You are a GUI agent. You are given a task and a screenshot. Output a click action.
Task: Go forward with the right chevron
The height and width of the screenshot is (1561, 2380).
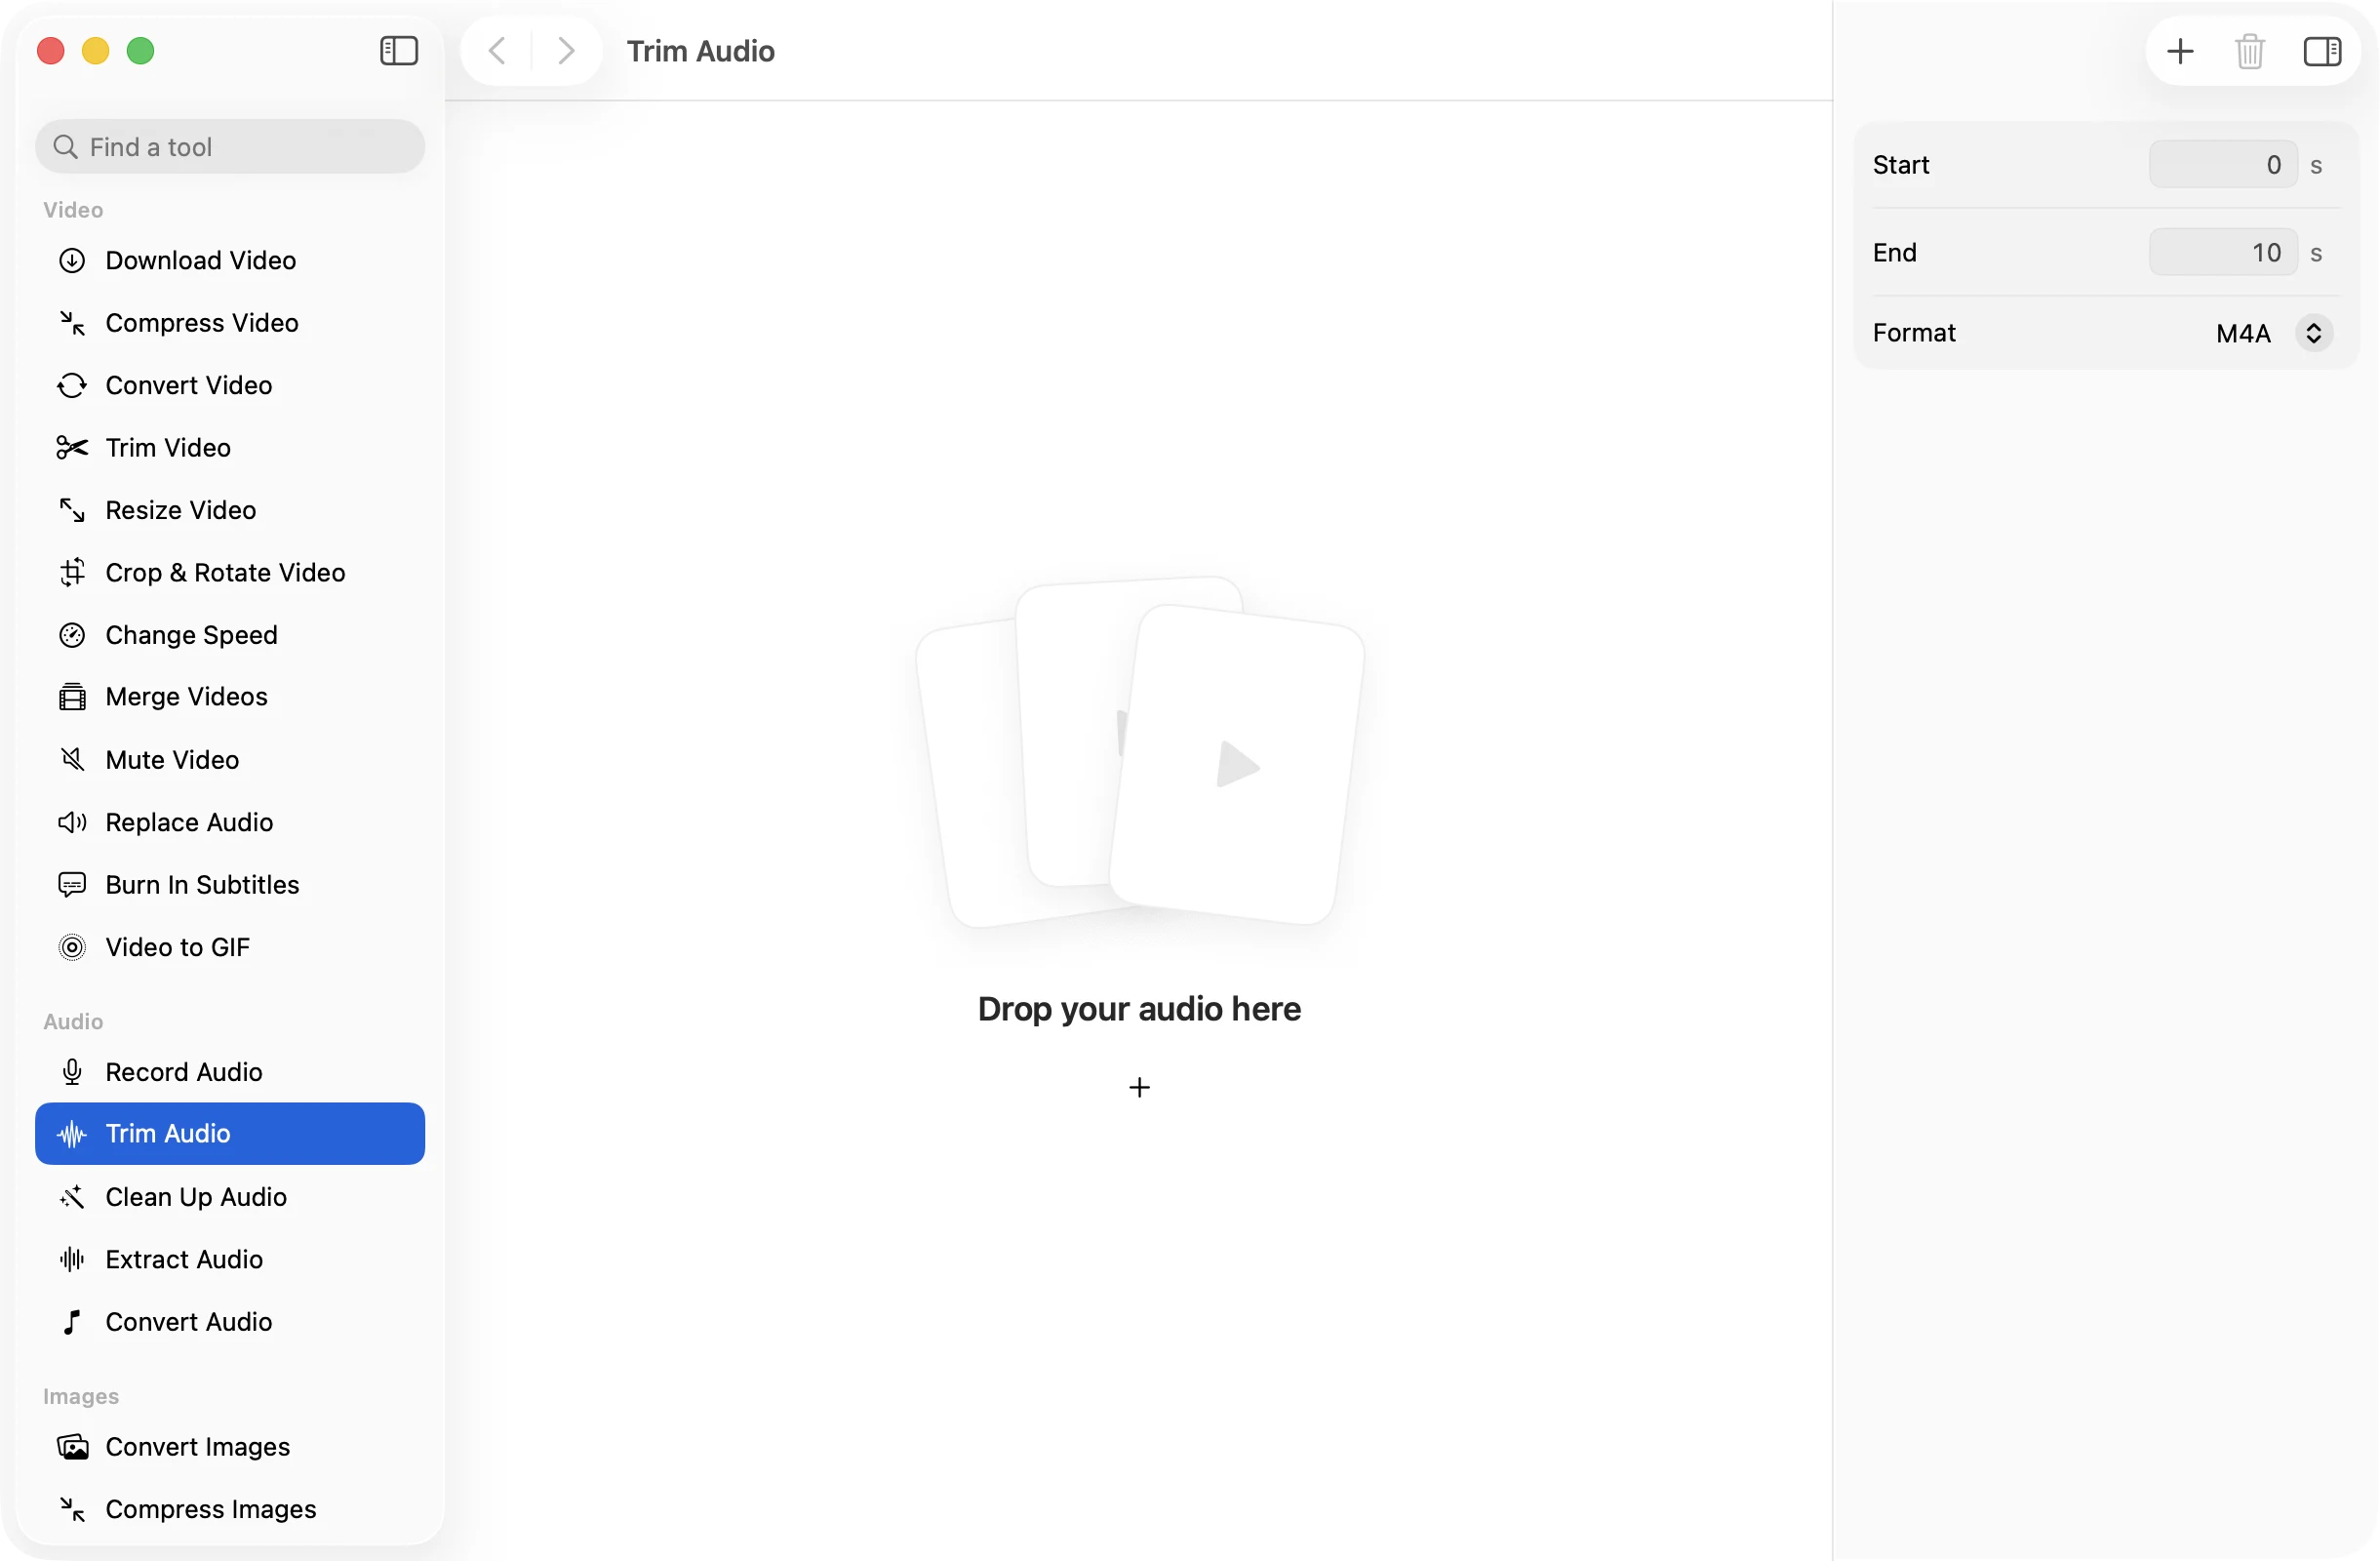click(566, 51)
